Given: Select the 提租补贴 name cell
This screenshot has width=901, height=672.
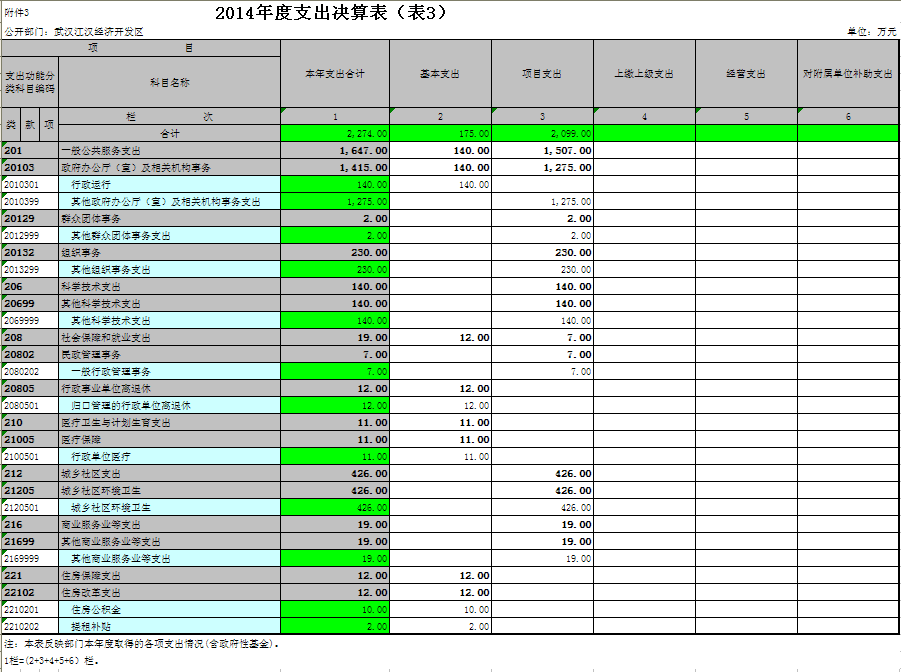Looking at the screenshot, I should tap(170, 626).
